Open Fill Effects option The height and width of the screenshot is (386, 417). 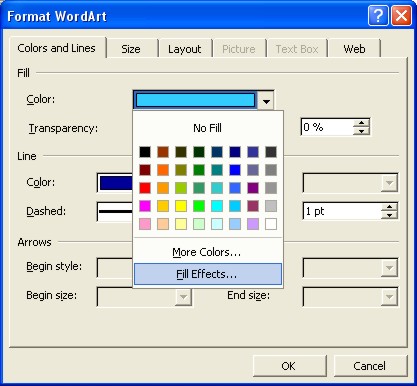(207, 274)
